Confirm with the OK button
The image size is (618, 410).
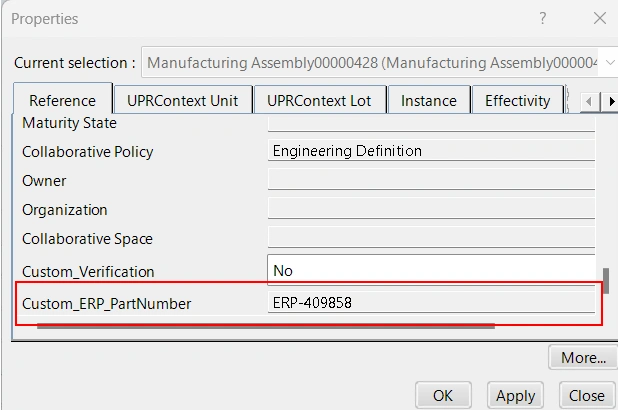[442, 395]
